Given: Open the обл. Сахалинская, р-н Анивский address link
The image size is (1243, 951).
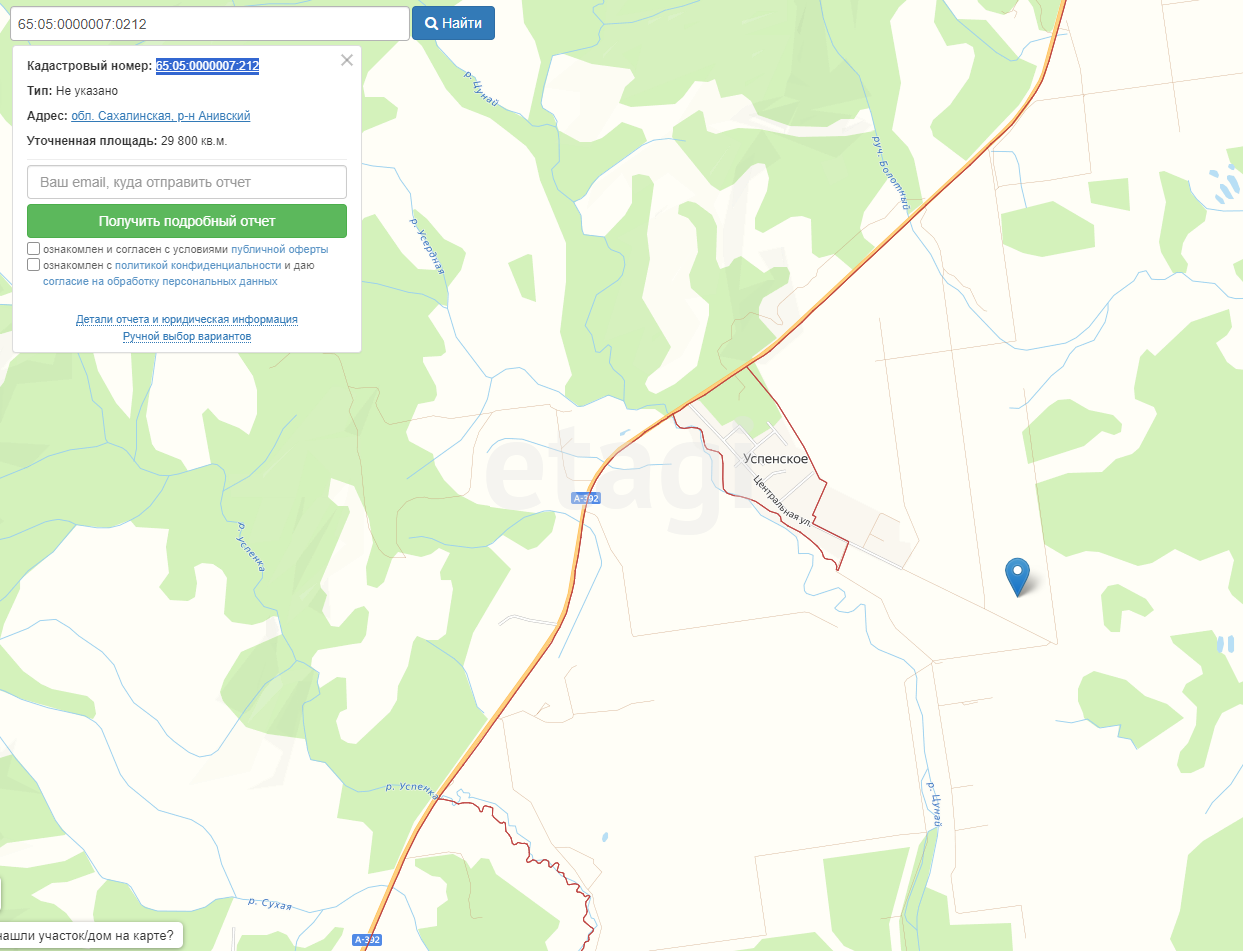Looking at the screenshot, I should (x=161, y=116).
